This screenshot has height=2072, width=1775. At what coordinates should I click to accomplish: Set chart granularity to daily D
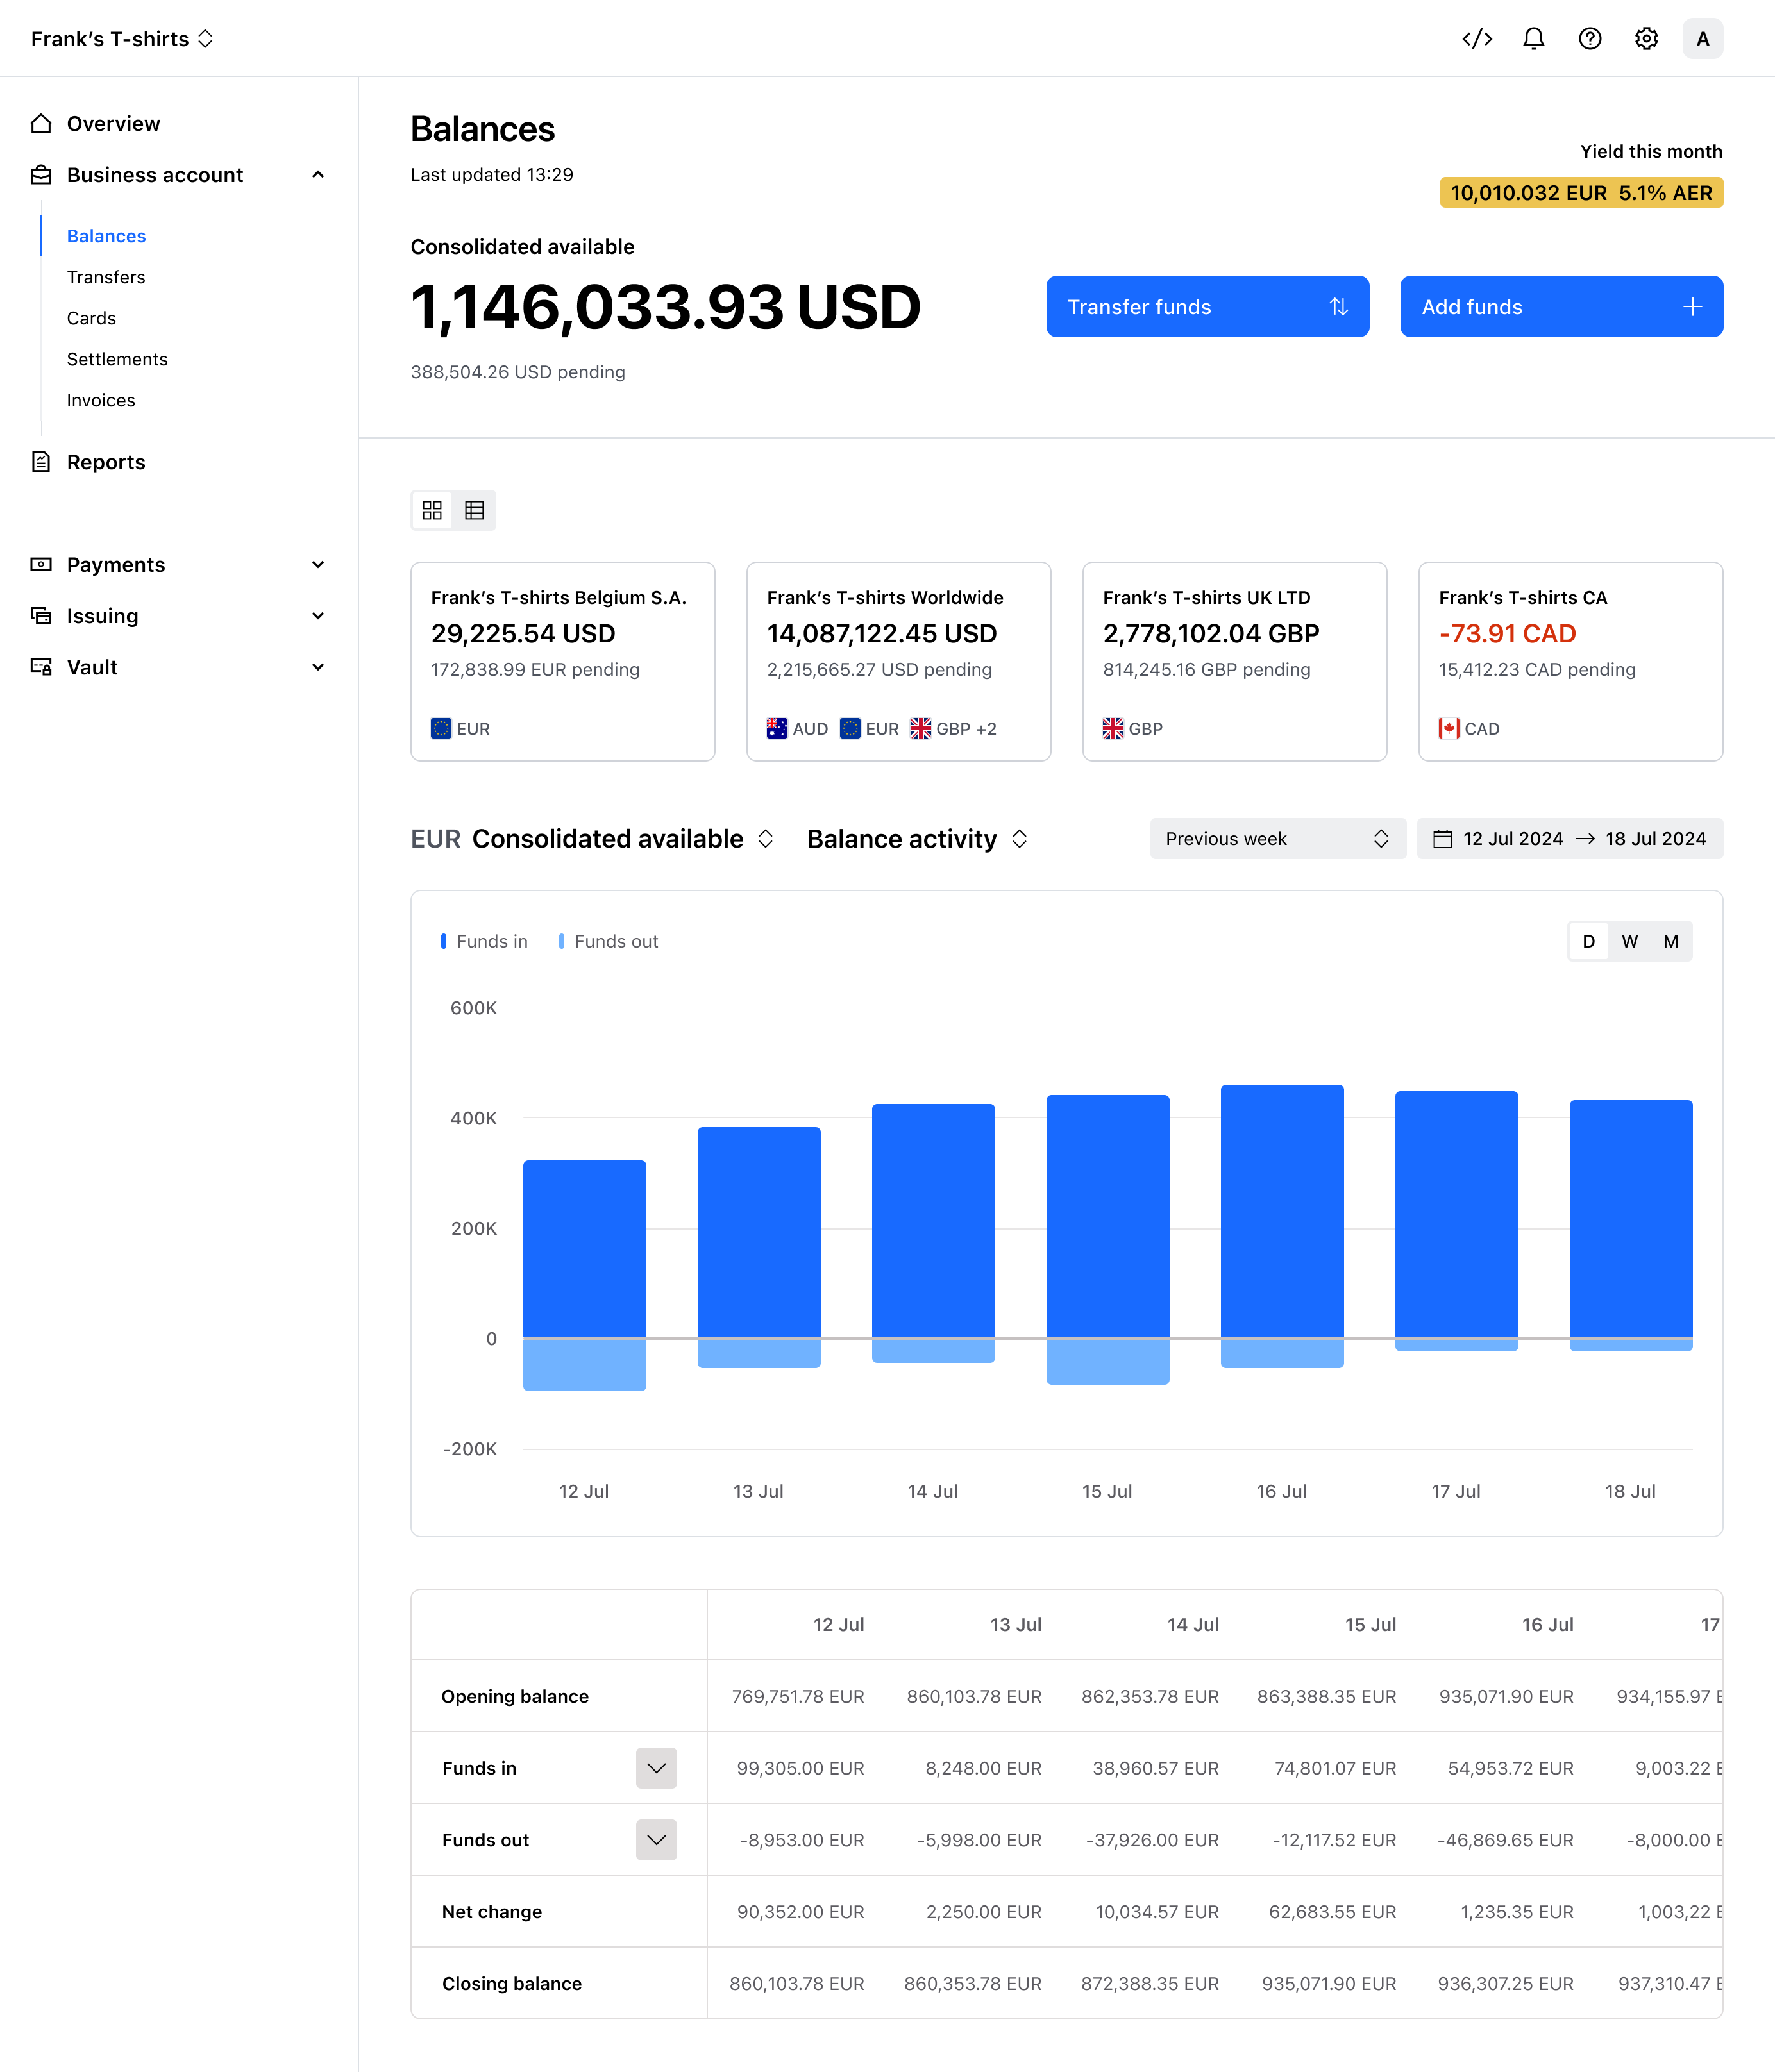[x=1588, y=941]
